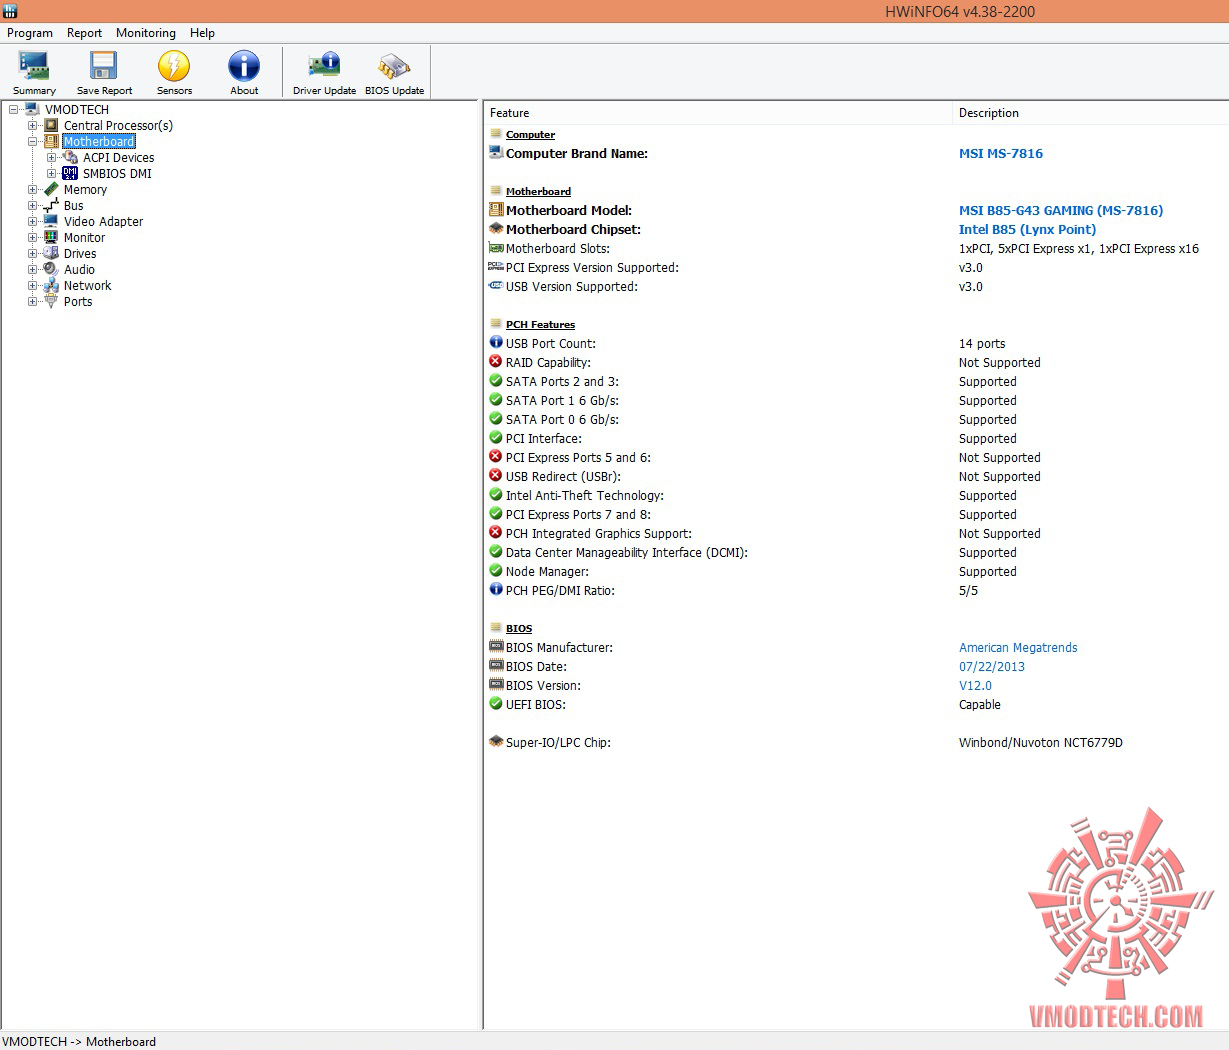Click the Audio speaker icon in tree
The height and width of the screenshot is (1050, 1229).
[51, 270]
